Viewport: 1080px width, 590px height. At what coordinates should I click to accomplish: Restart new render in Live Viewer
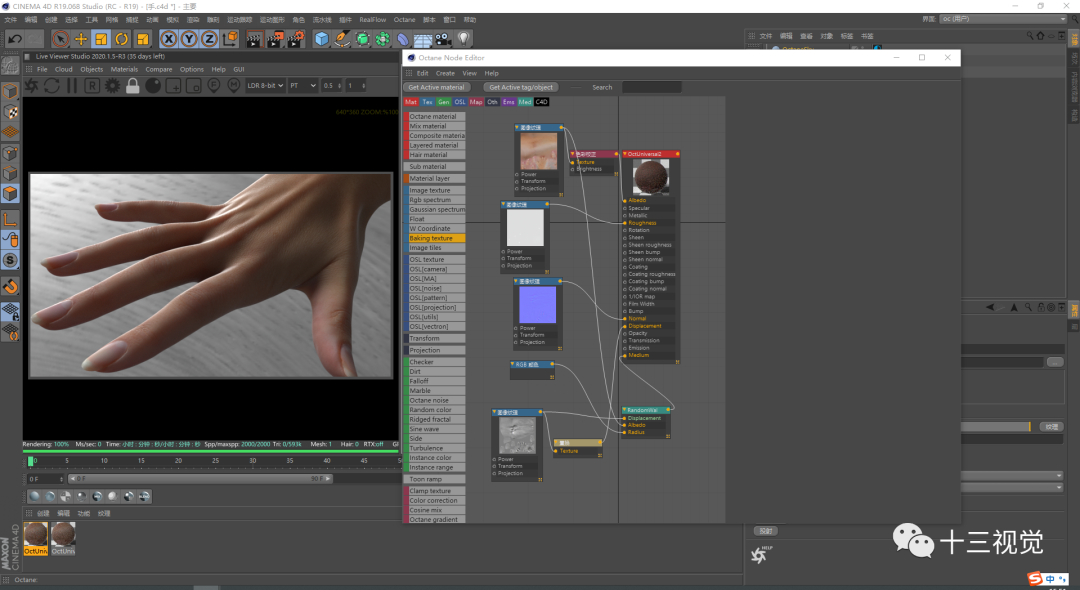pos(52,85)
